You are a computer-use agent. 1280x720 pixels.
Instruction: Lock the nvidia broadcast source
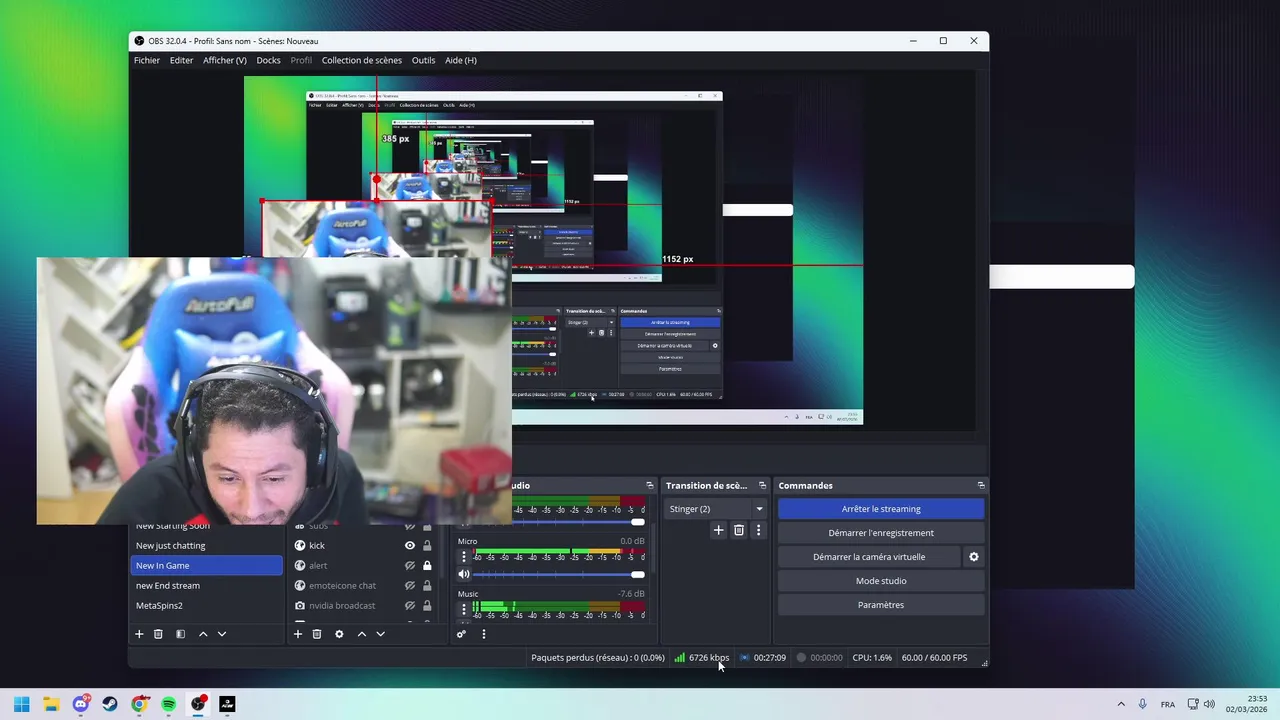(427, 605)
